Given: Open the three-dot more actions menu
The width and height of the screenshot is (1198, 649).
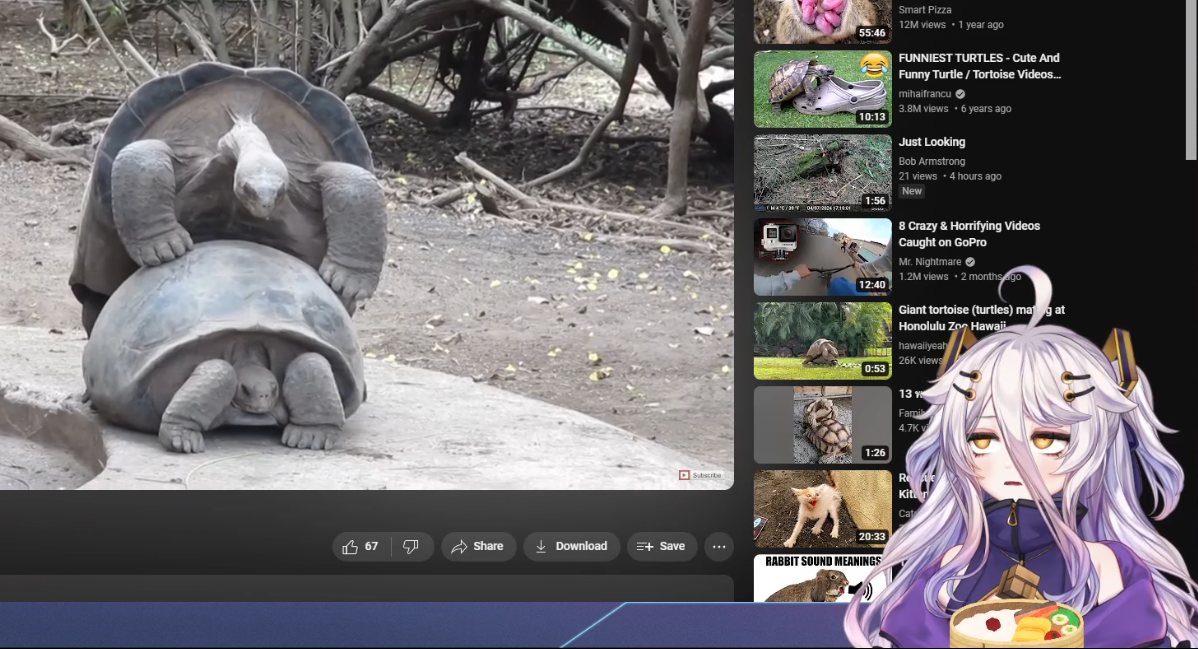Looking at the screenshot, I should click(x=718, y=547).
